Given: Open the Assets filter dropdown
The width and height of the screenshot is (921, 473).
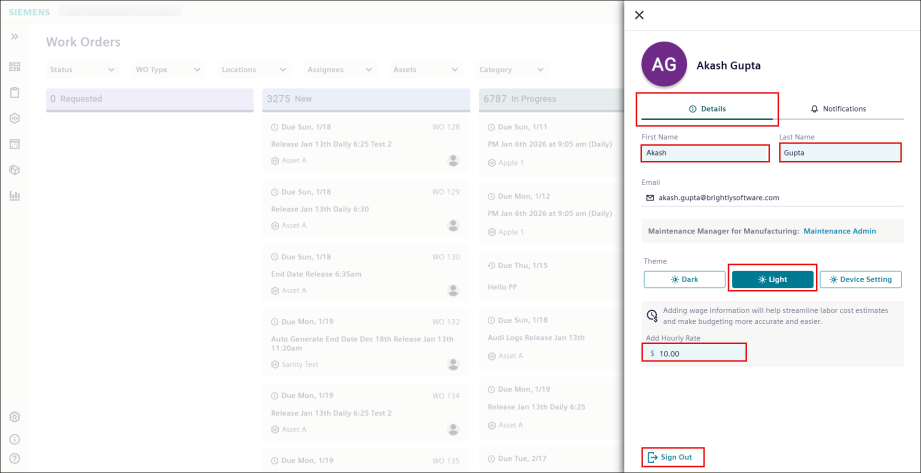Looking at the screenshot, I should (x=426, y=69).
